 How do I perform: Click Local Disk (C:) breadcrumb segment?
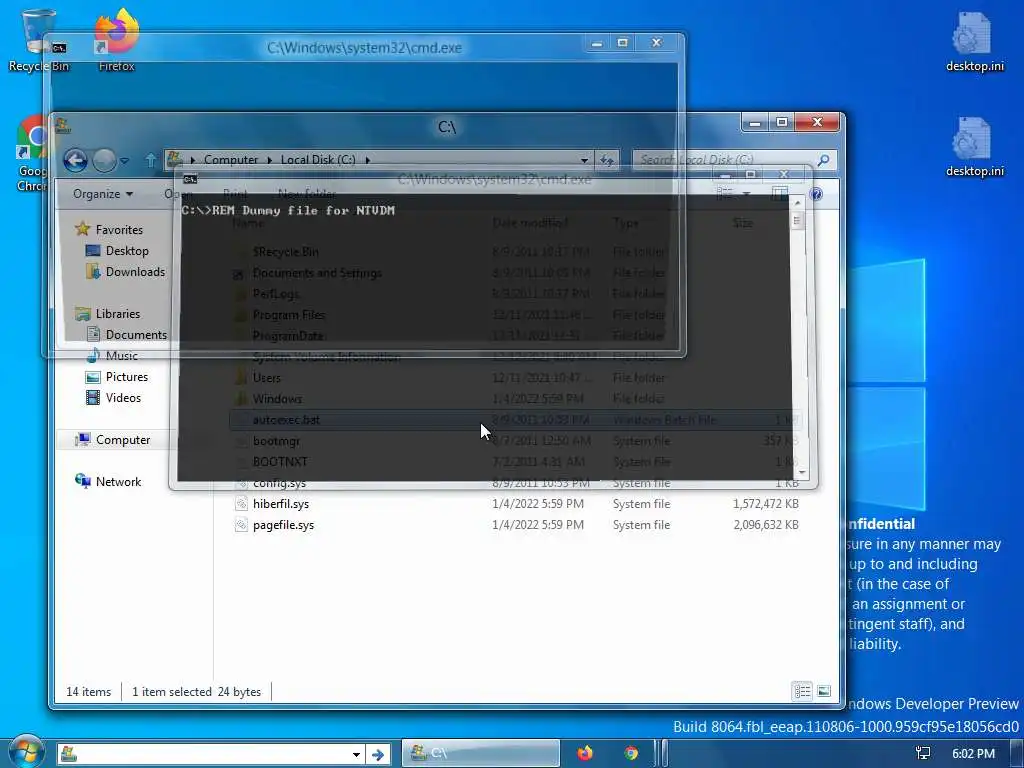coord(318,159)
